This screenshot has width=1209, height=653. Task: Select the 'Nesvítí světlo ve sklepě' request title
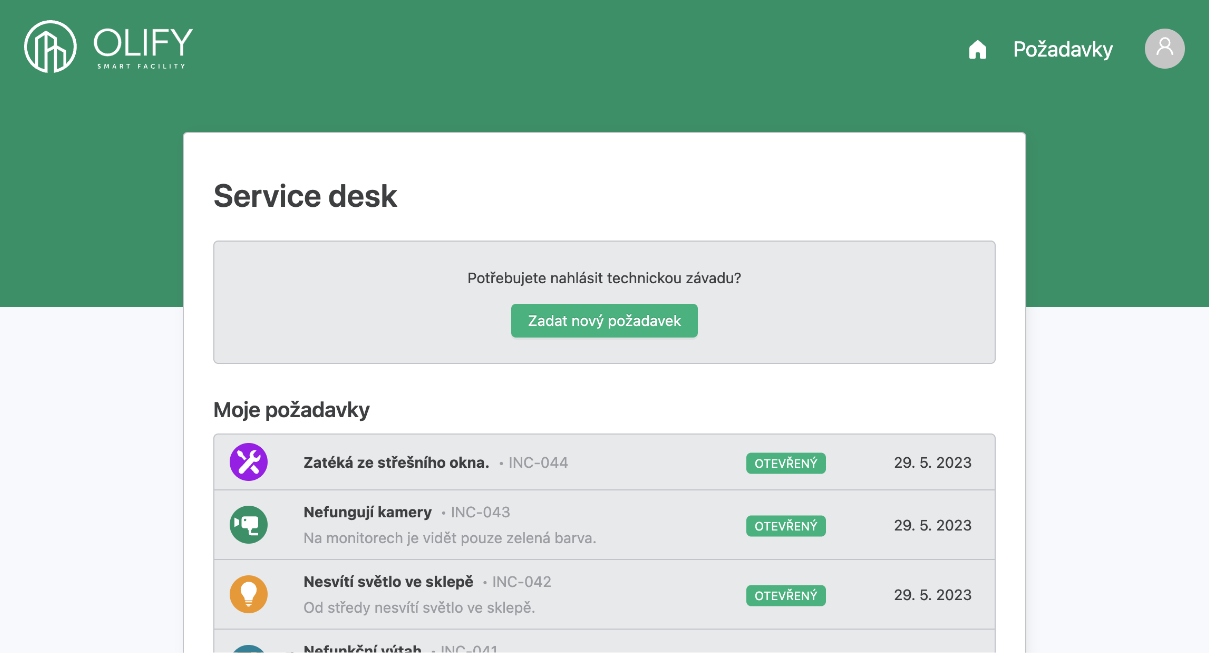click(388, 582)
